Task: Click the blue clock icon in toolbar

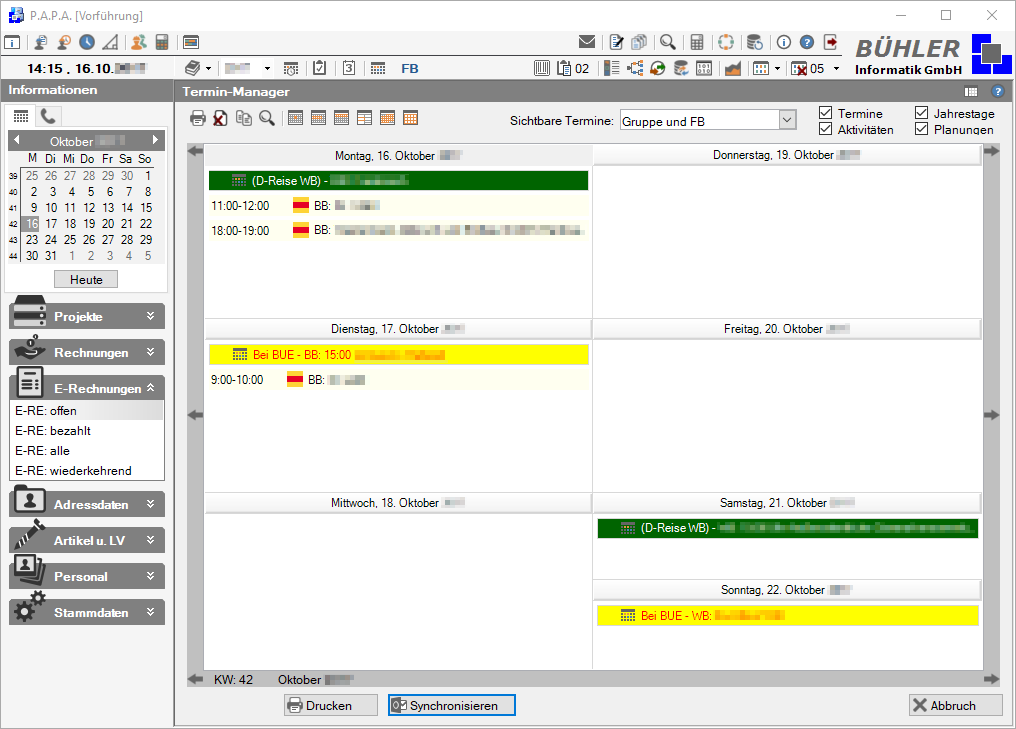Action: pos(87,42)
